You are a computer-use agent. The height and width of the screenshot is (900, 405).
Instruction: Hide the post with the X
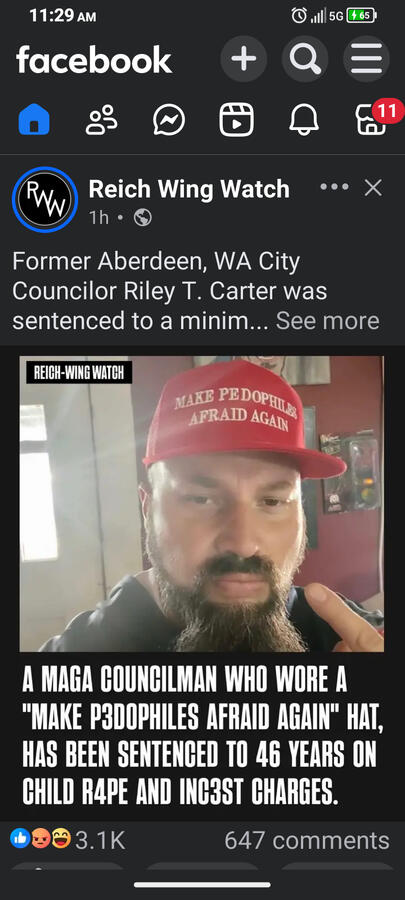(x=373, y=188)
